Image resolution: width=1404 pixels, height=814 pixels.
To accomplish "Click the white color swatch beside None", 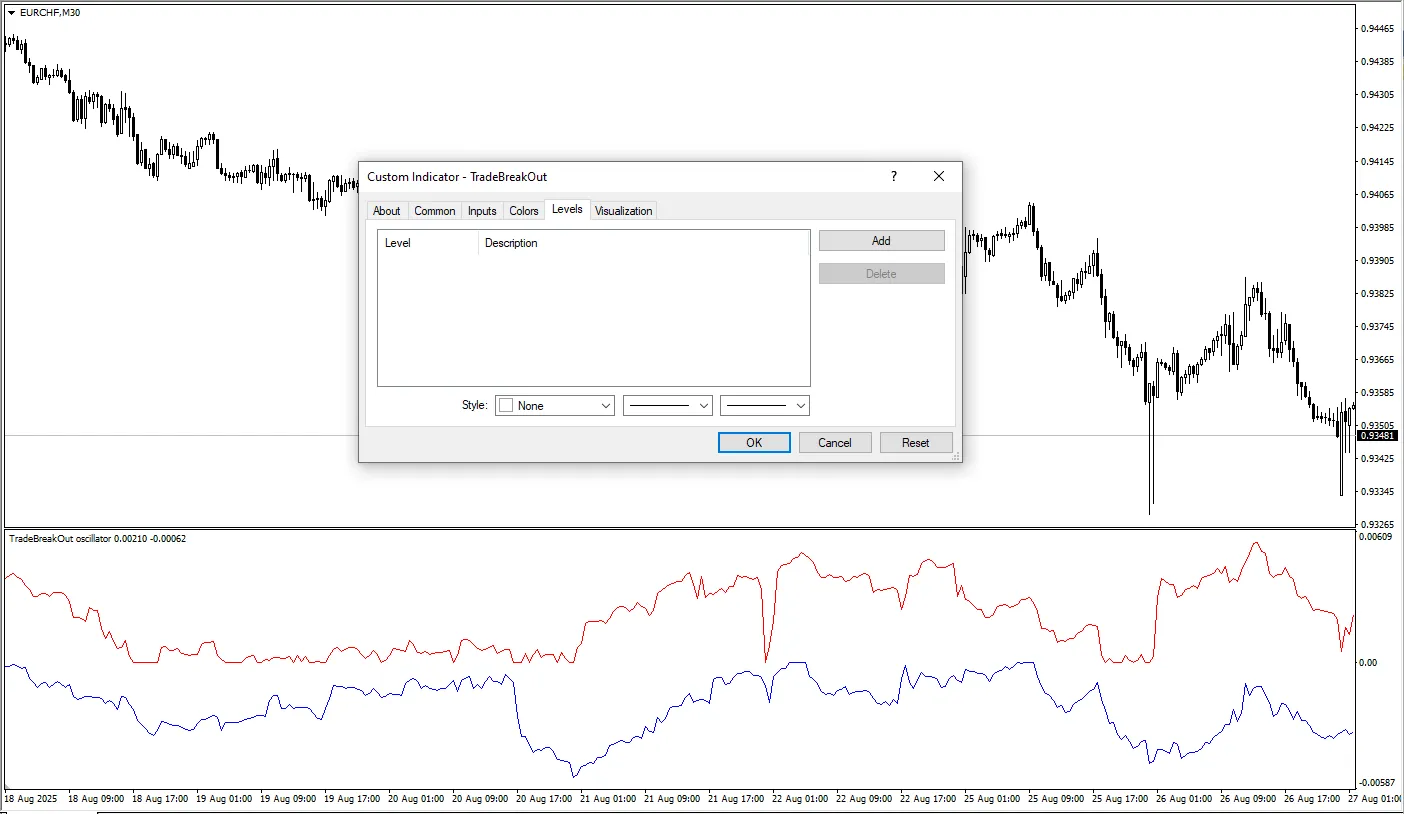I will tap(506, 406).
